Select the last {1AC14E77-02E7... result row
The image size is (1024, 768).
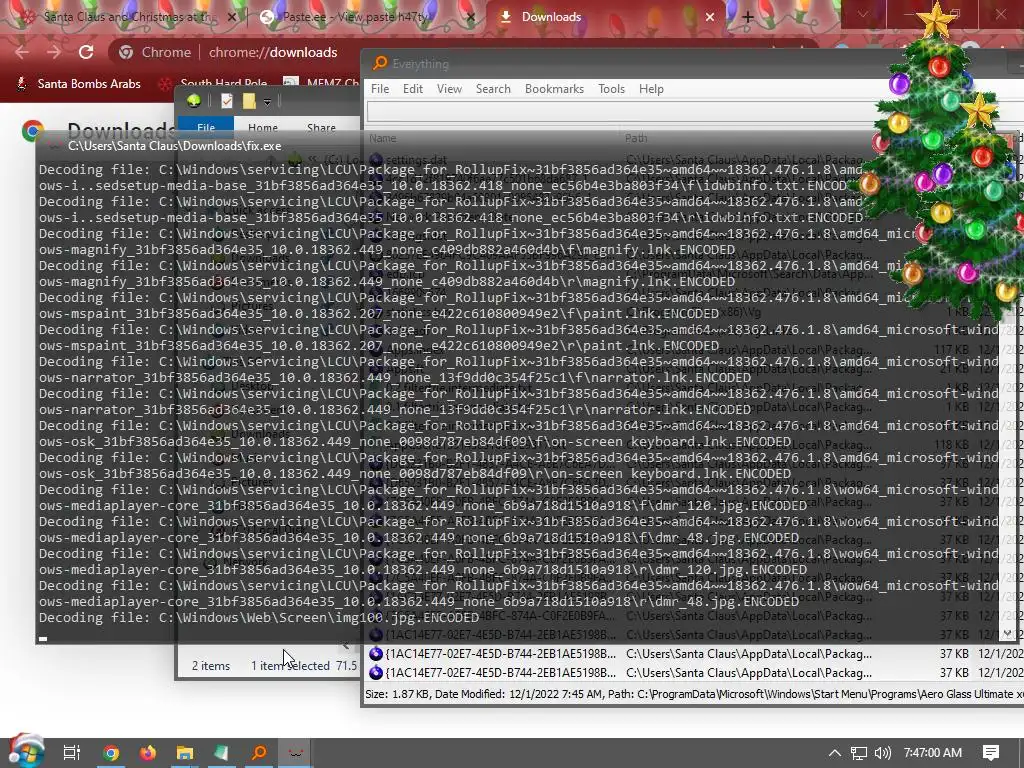point(692,673)
